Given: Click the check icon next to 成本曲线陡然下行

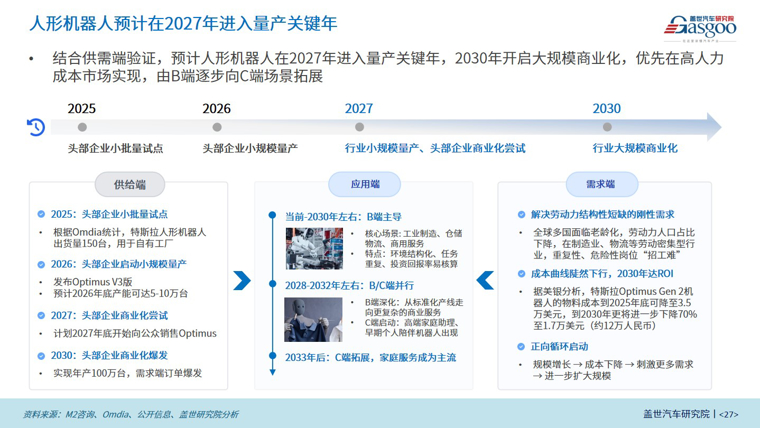Looking at the screenshot, I should tap(521, 274).
